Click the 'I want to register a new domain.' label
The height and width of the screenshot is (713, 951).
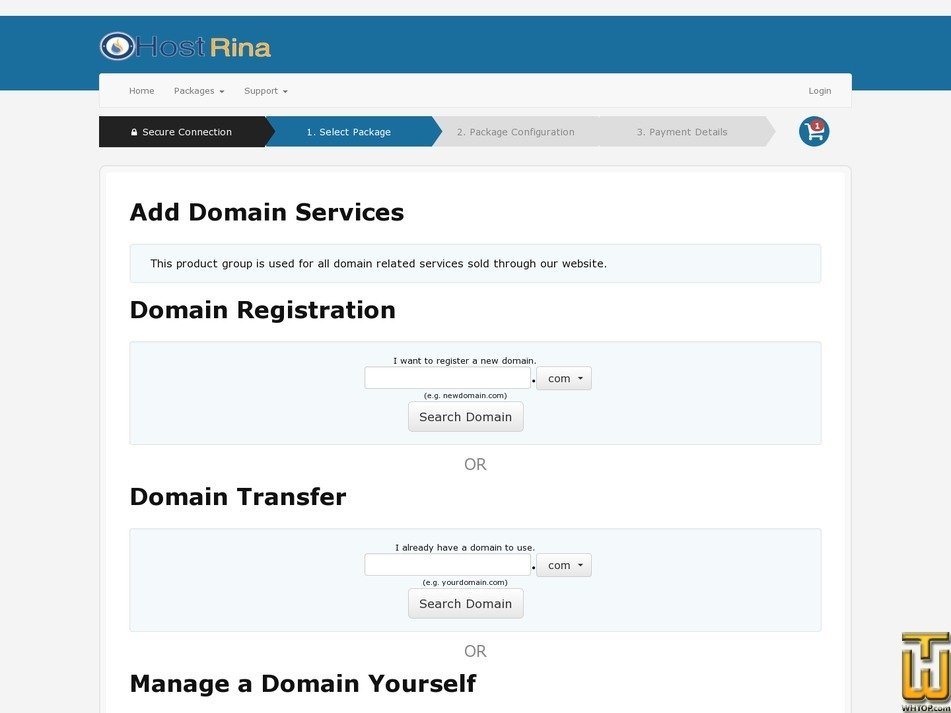[x=465, y=361]
